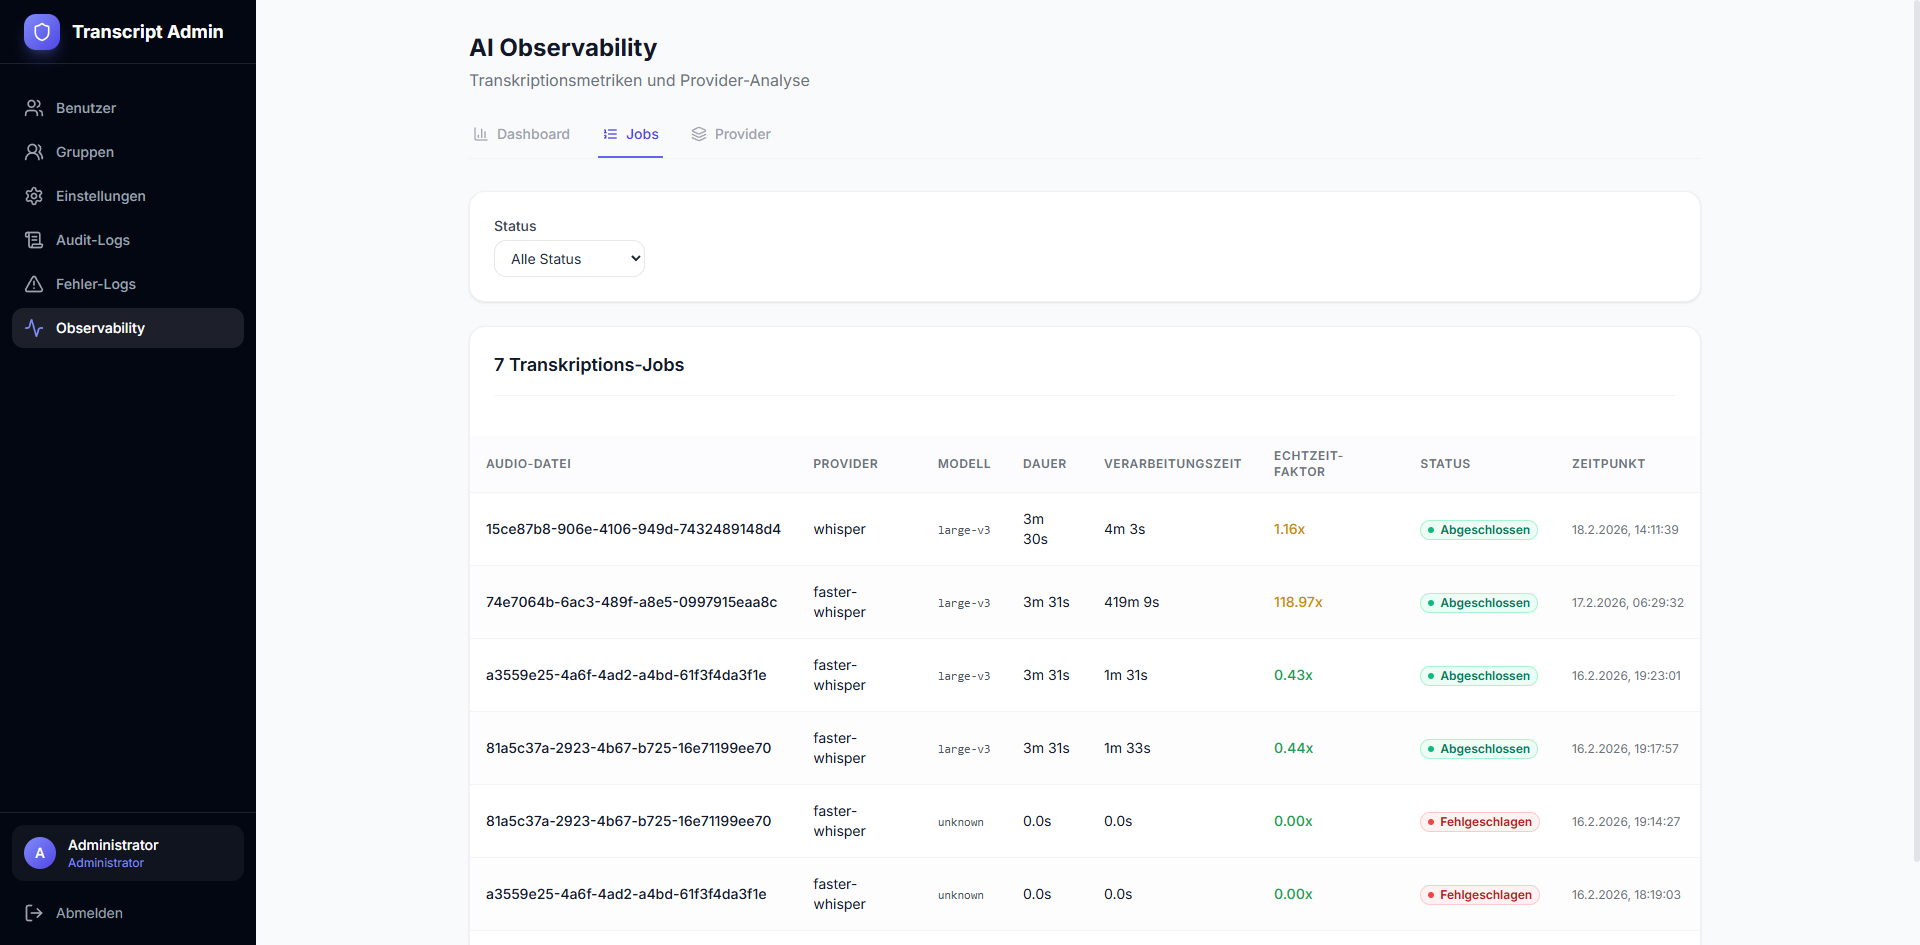This screenshot has height=945, width=1920.
Task: Click the Fehler-Logs warning triangle icon
Action: coord(34,284)
